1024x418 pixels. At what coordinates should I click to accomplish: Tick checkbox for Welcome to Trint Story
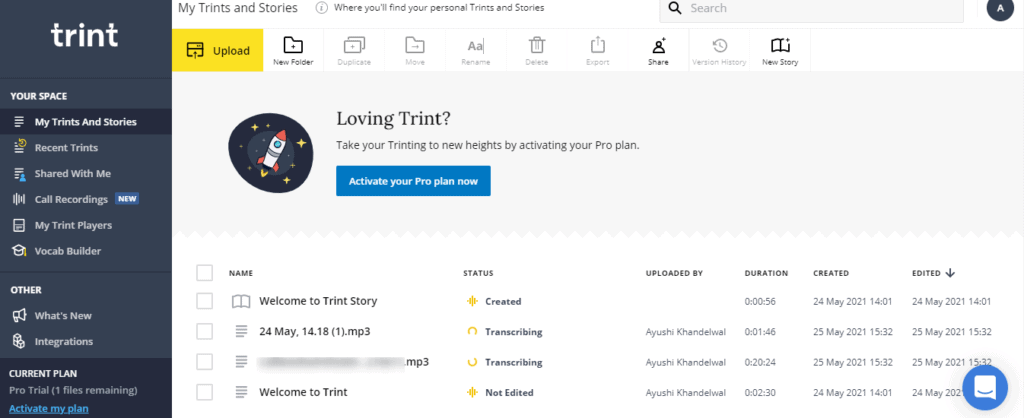tap(204, 301)
